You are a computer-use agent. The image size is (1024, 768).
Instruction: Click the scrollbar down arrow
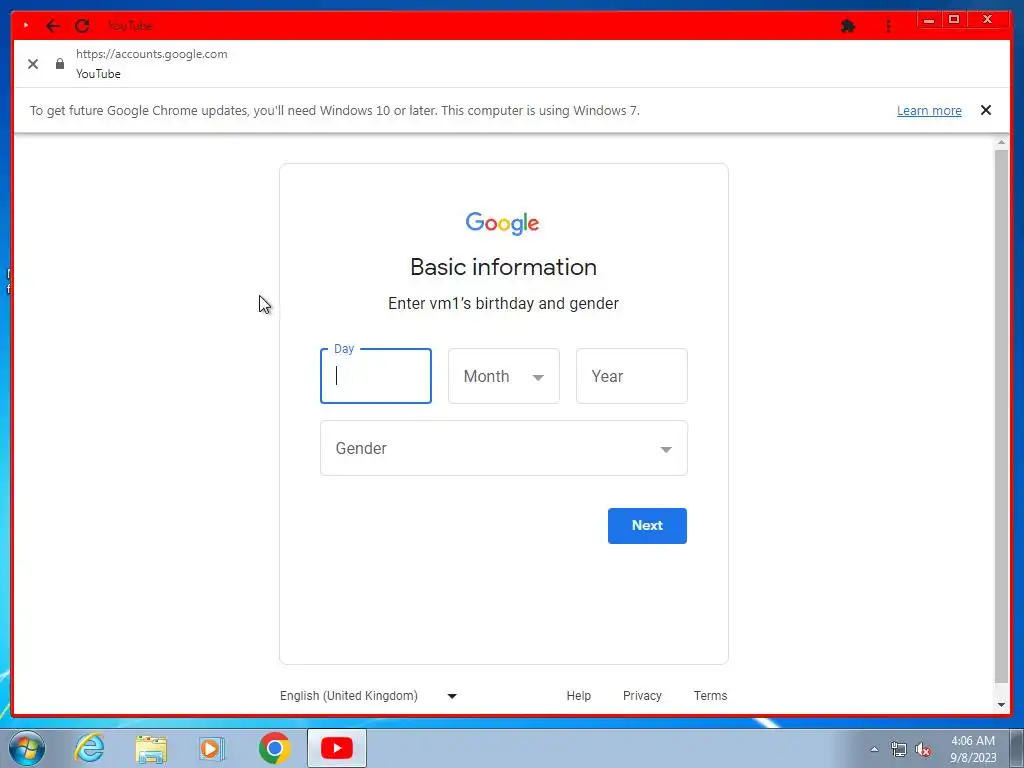coord(1001,705)
